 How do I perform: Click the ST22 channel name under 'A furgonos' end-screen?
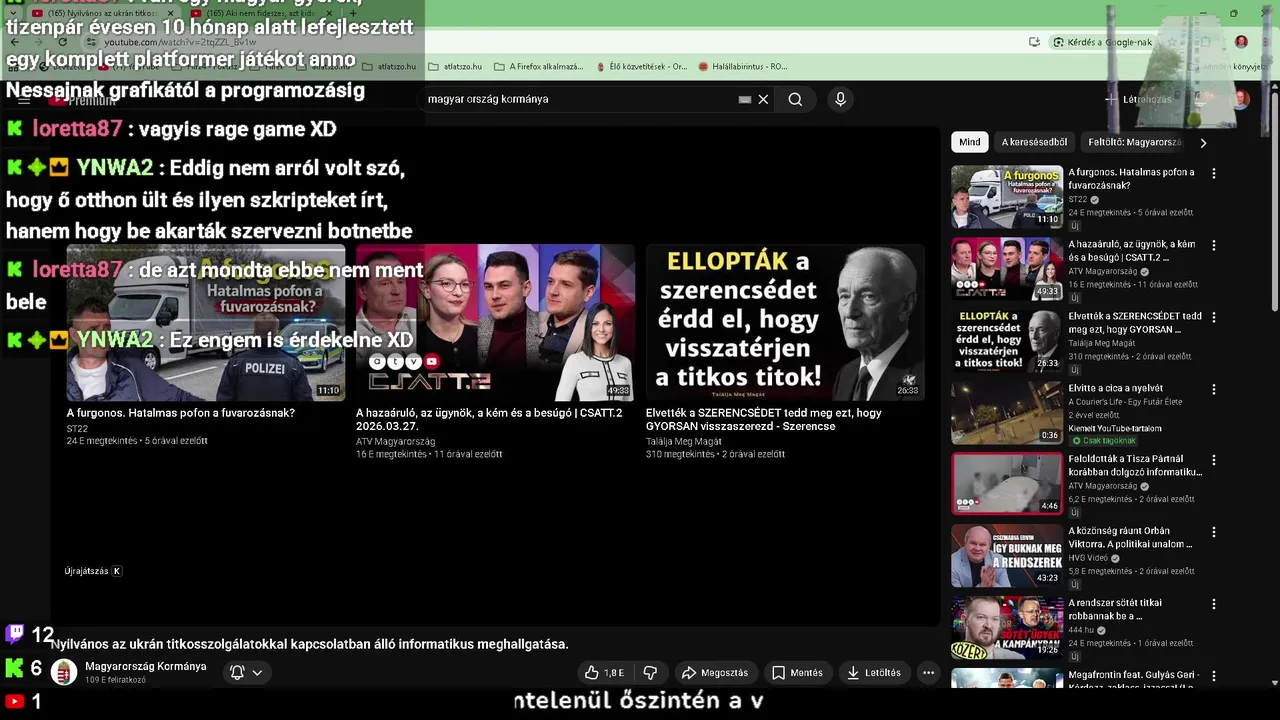[x=77, y=428]
